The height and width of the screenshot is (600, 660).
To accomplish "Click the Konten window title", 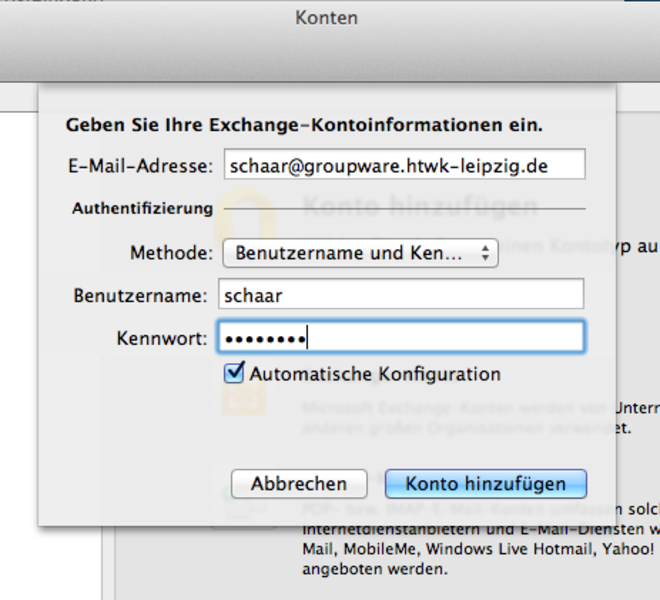I will pyautogui.click(x=326, y=18).
